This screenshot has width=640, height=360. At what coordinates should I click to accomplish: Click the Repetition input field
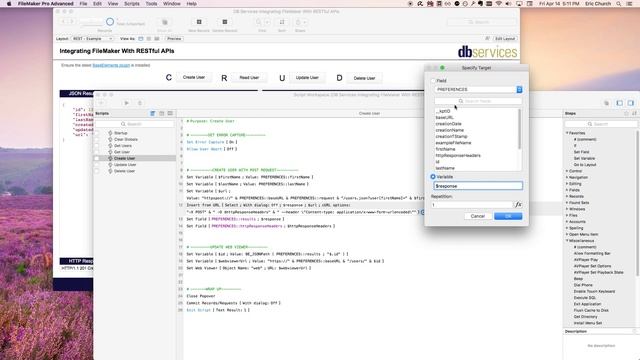coord(473,204)
